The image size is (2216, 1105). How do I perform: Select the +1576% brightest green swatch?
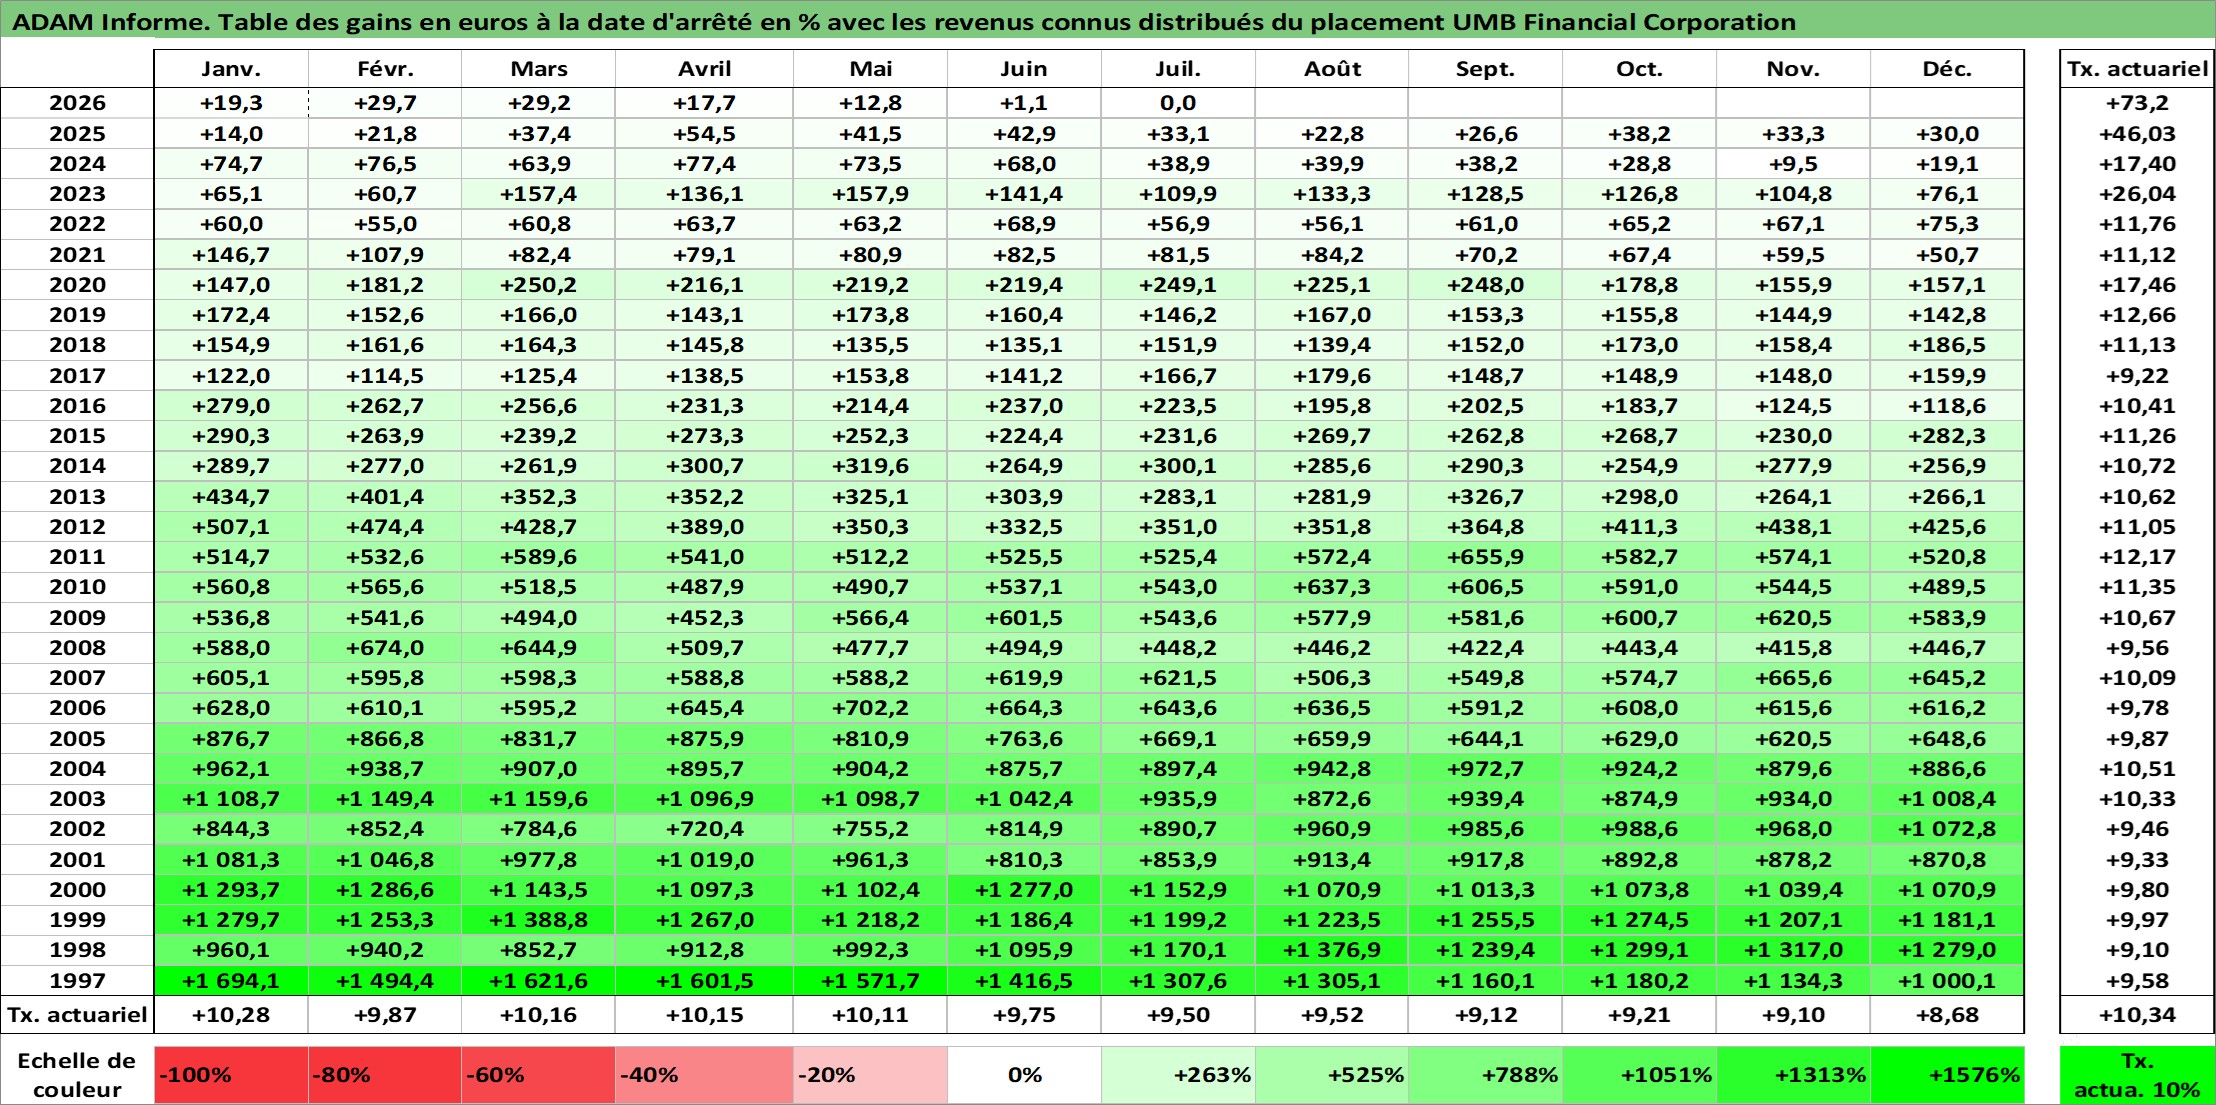1947,1075
